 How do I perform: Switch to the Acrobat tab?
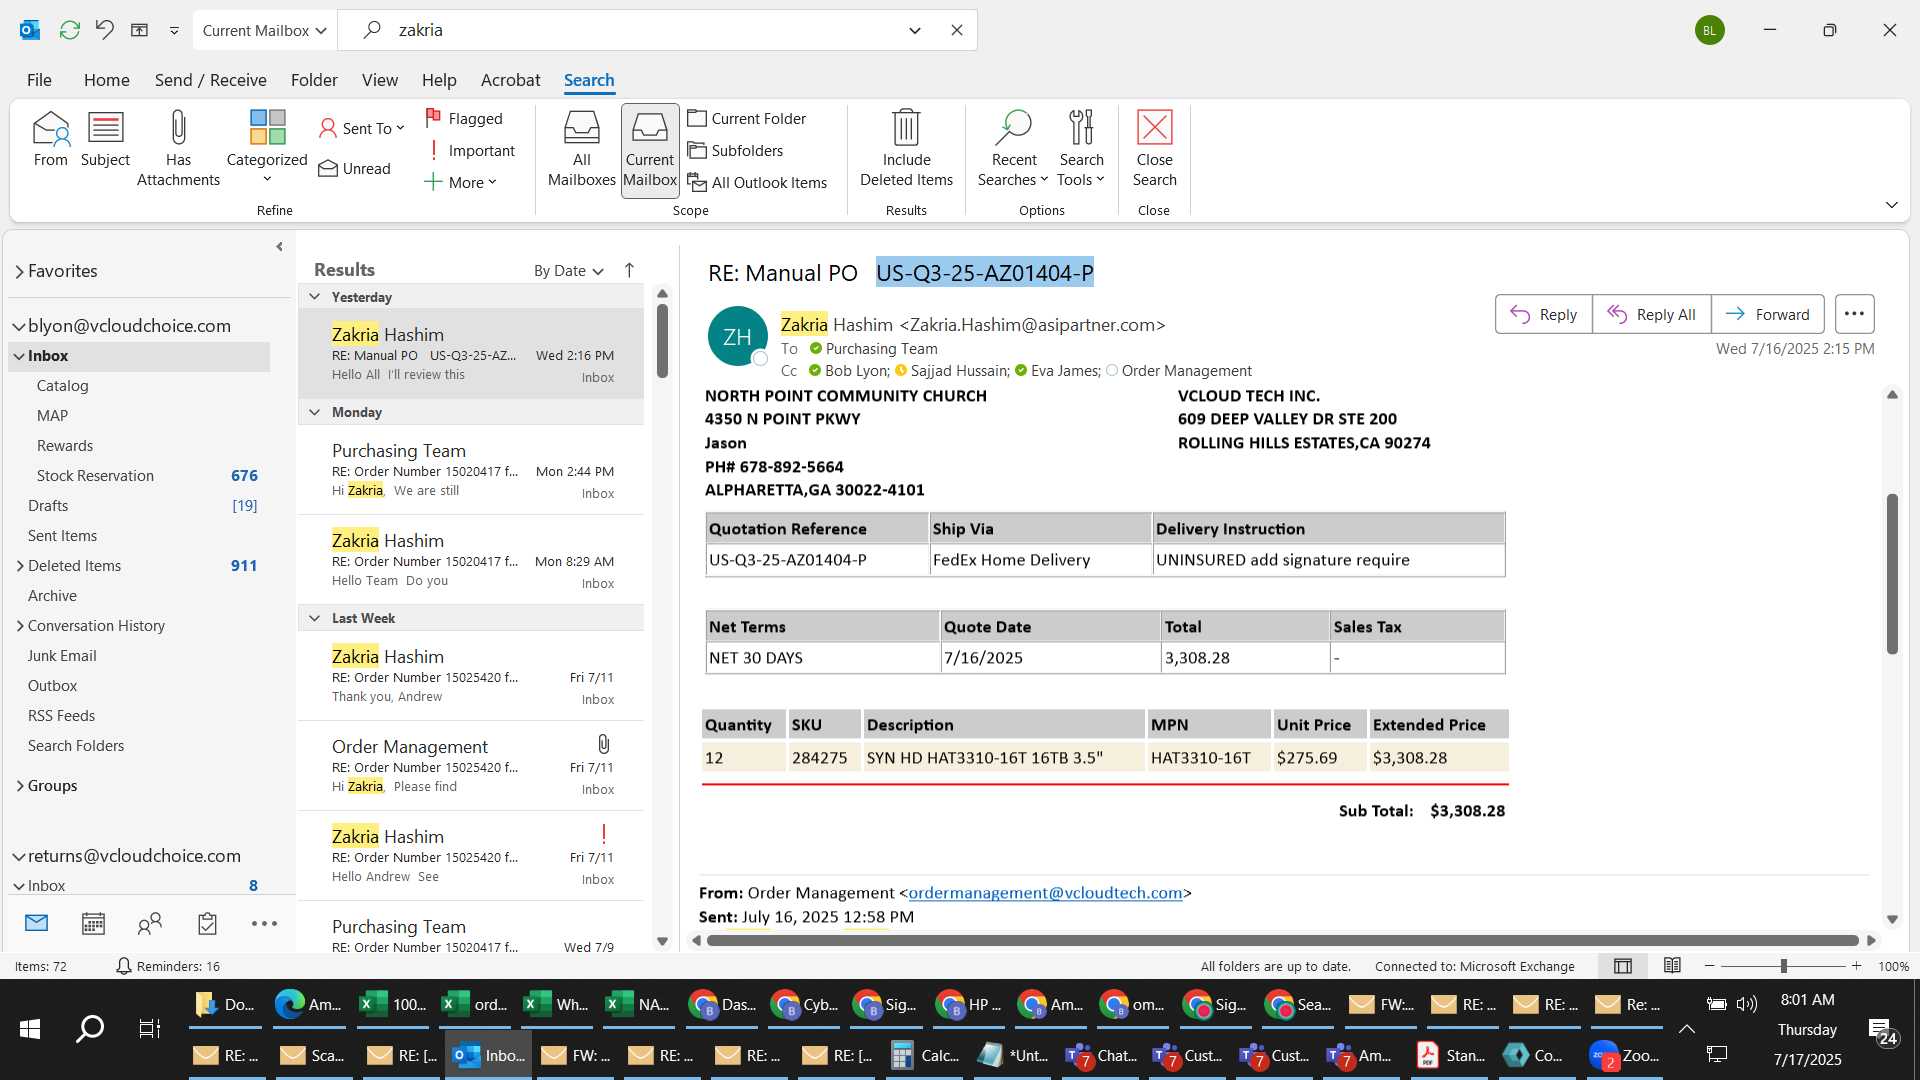click(510, 80)
